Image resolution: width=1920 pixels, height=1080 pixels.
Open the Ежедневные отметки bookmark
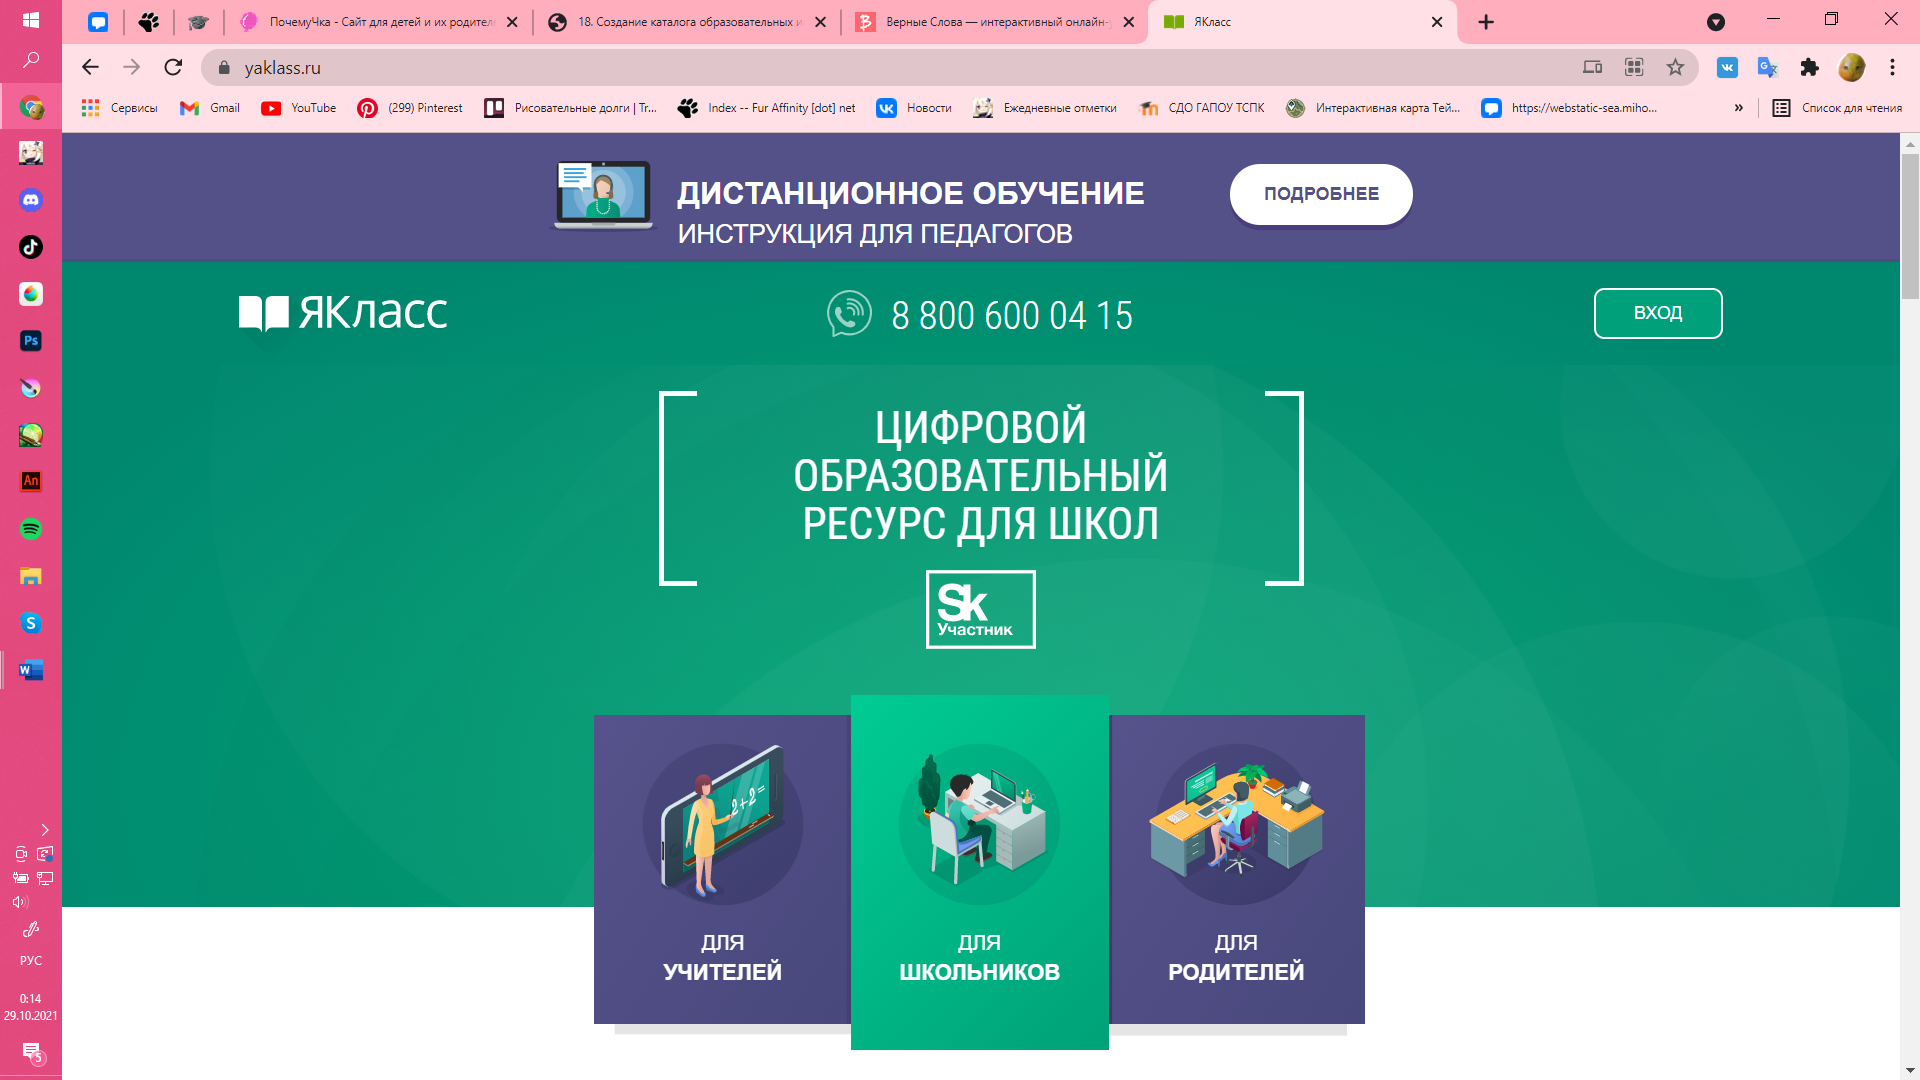(x=1045, y=108)
